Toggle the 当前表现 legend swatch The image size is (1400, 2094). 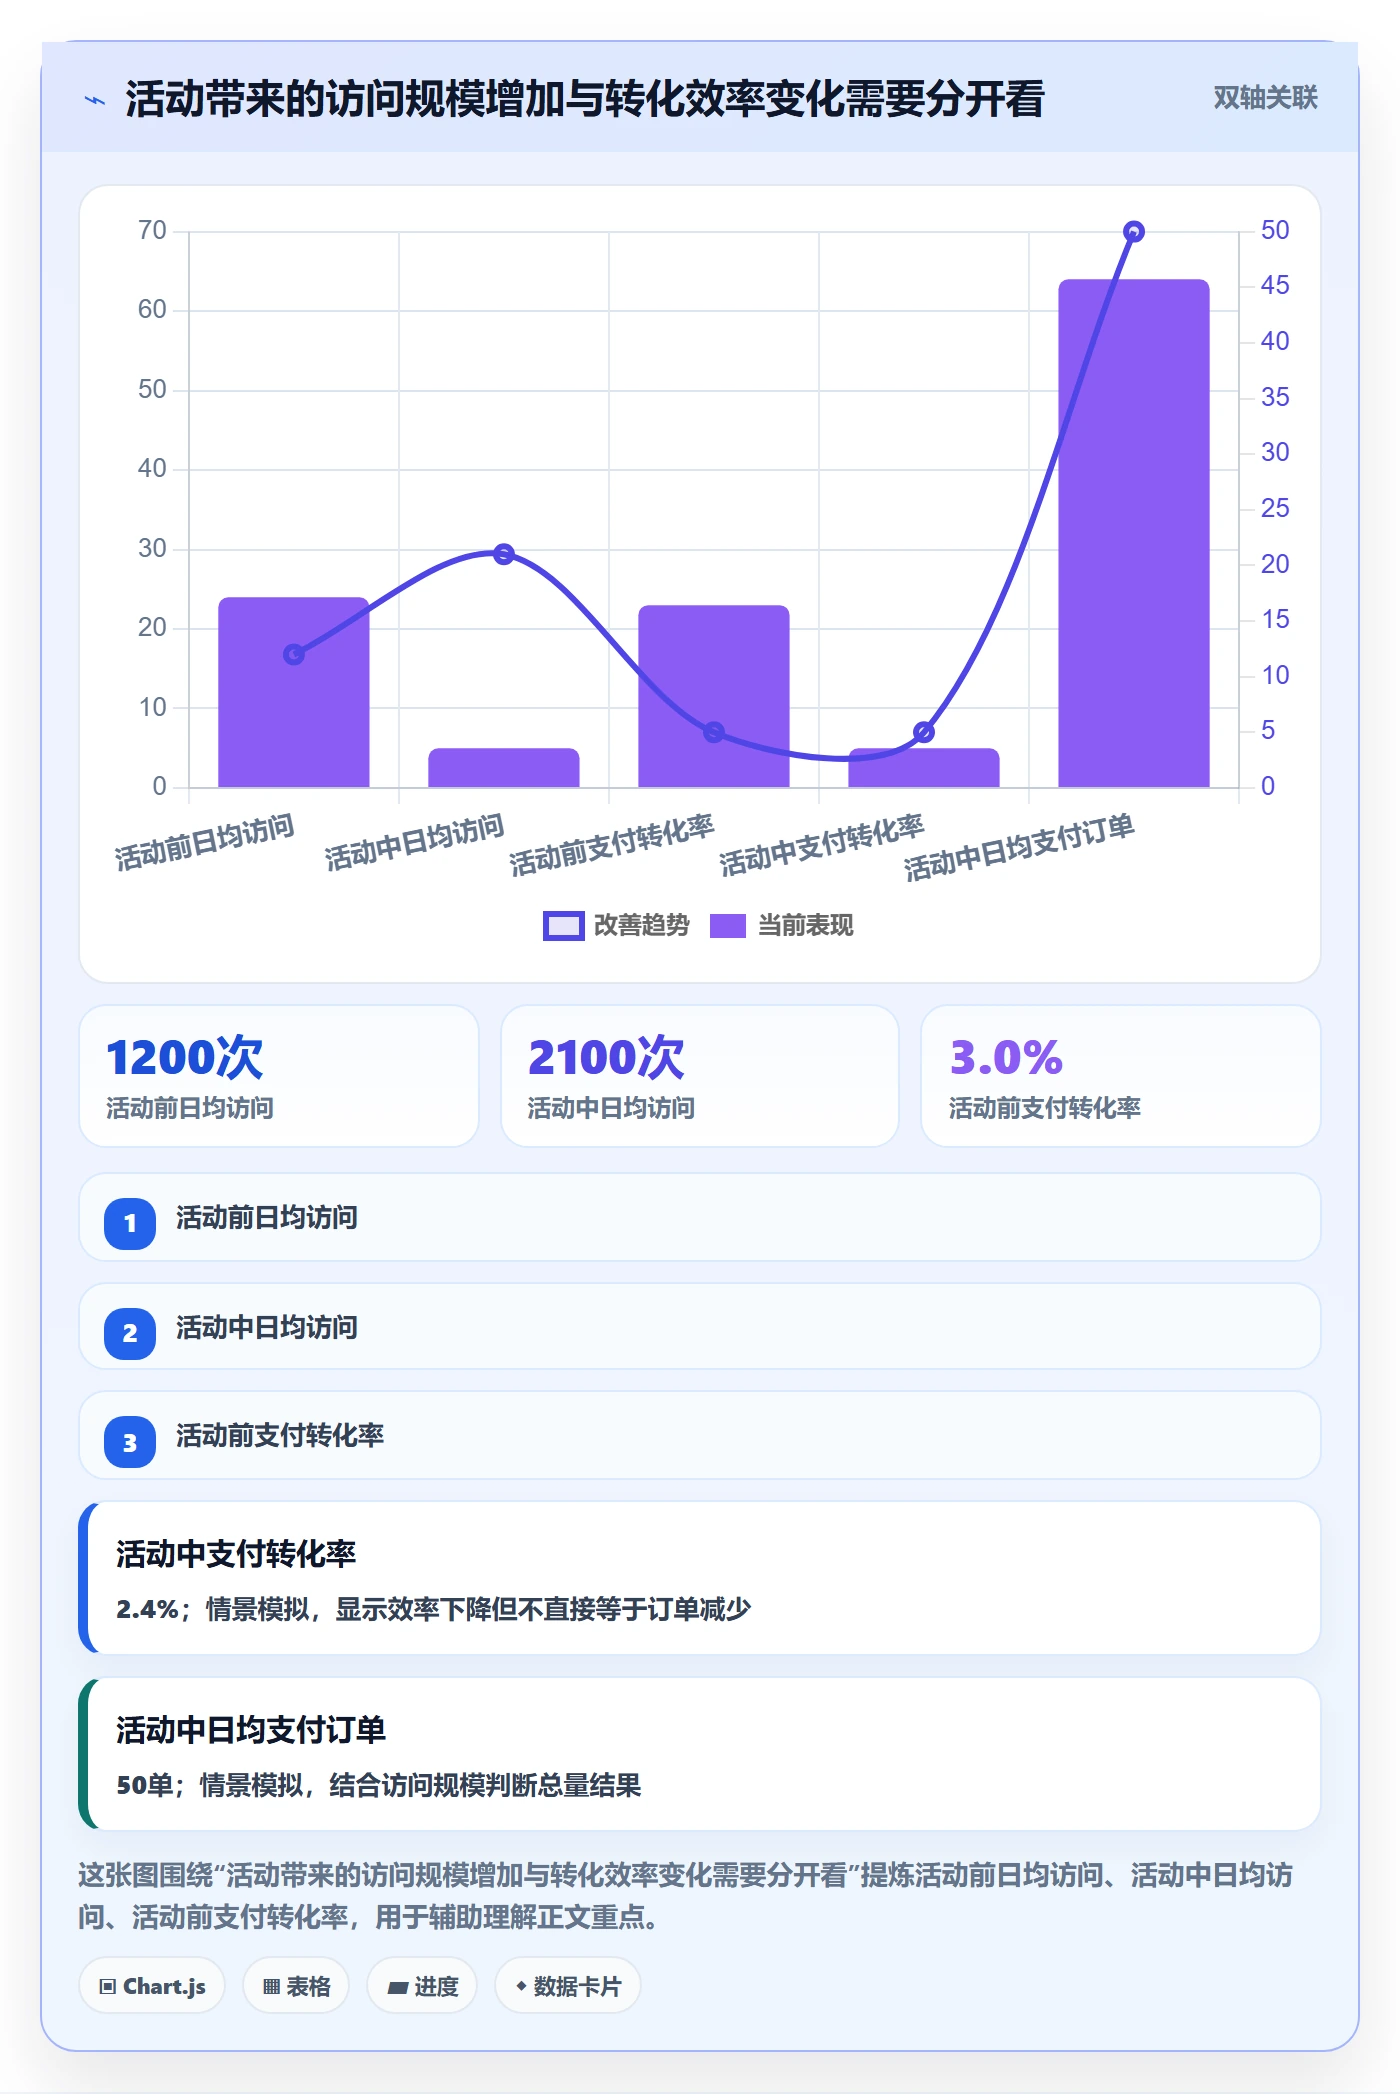click(x=728, y=926)
